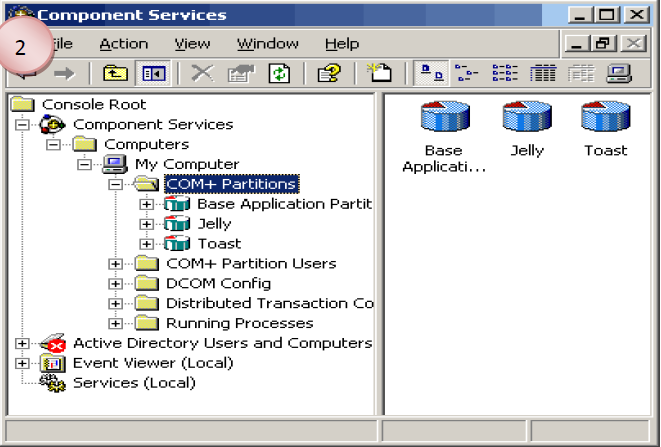
Task: Expand the COM+ Partition Users folder
Action: click(115, 264)
